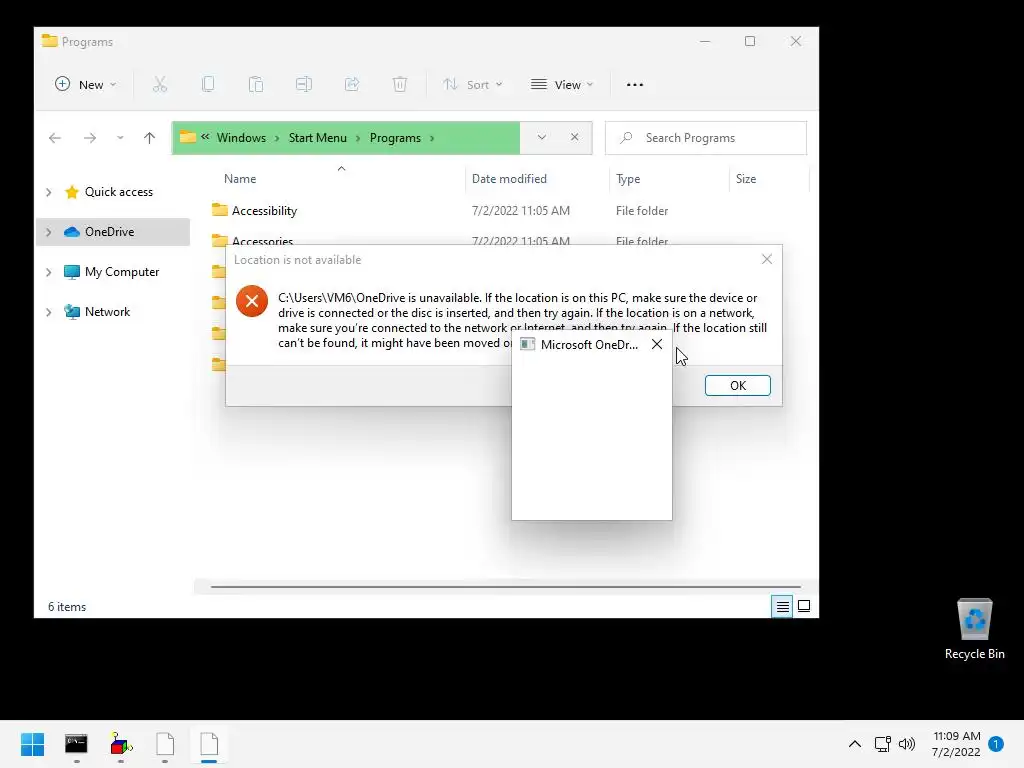Screen dimensions: 1024x768
Task: Sort by Date modified column header
Action: coord(509,179)
